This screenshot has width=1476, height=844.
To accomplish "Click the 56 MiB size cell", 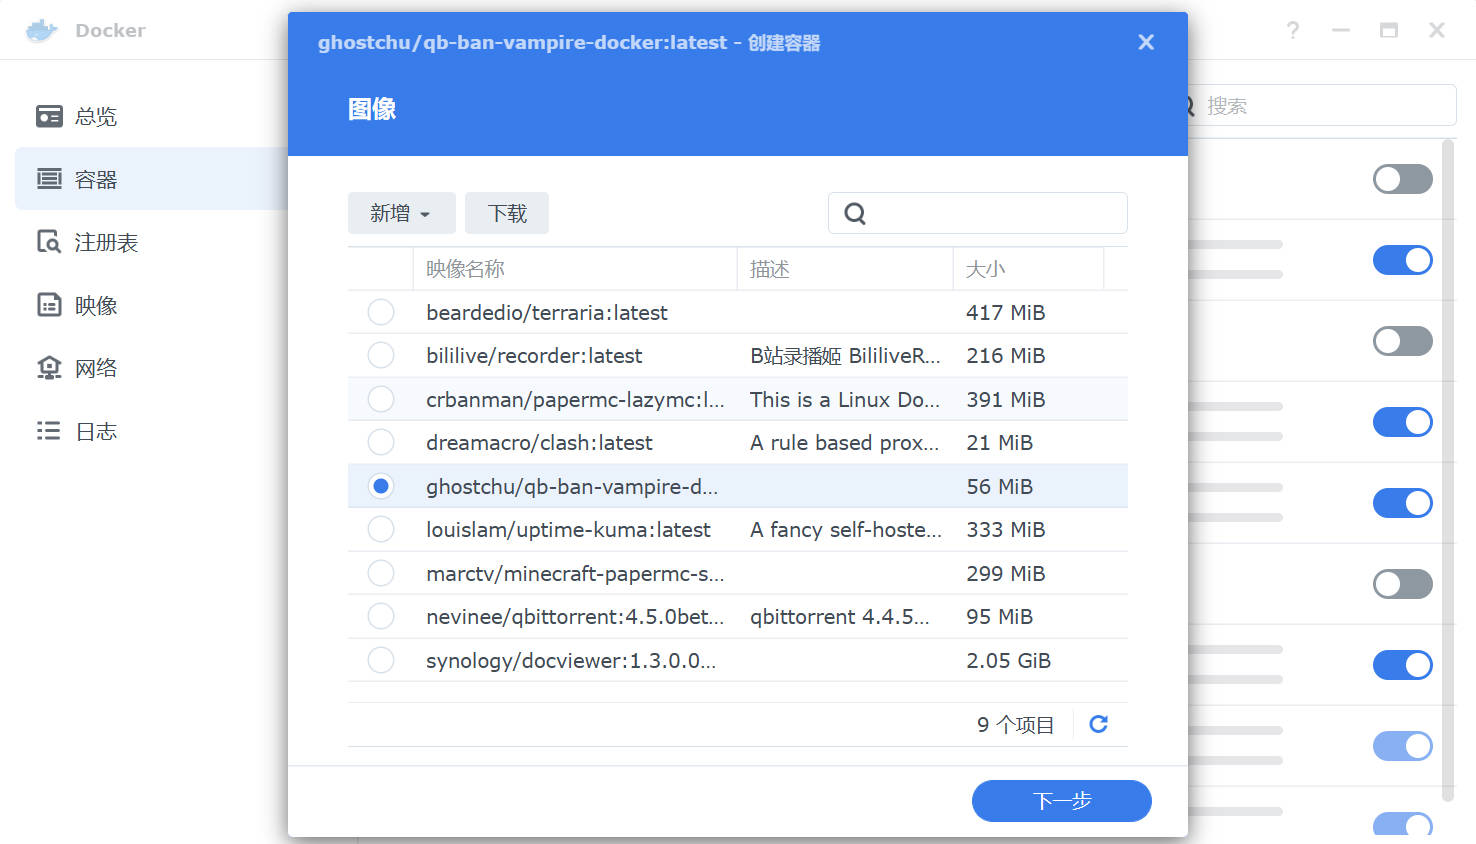I will click(x=999, y=486).
